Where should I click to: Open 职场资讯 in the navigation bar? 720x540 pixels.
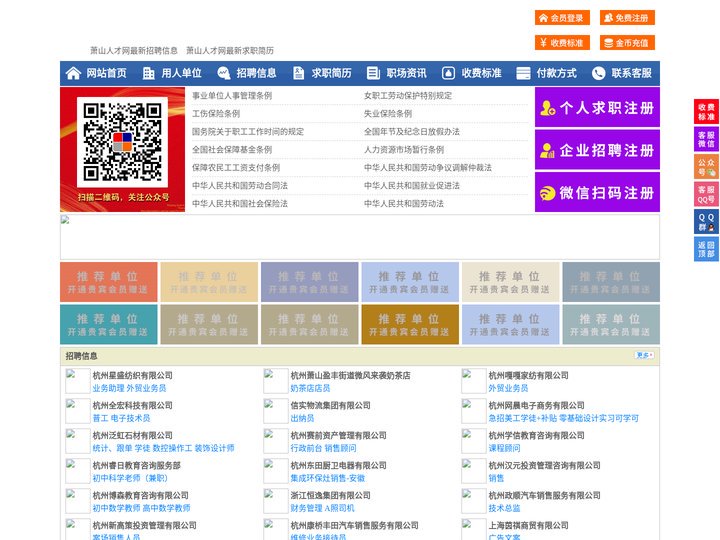tap(406, 73)
